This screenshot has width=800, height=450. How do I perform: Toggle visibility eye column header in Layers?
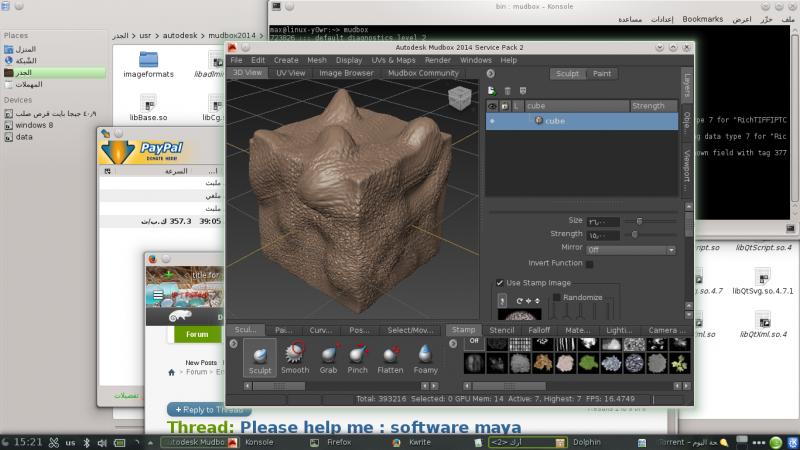pyautogui.click(x=492, y=106)
